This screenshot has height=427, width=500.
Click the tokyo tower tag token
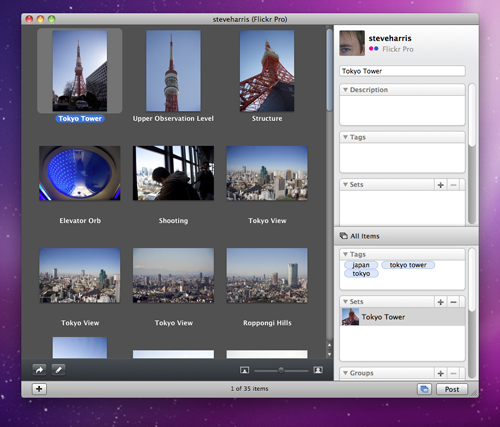[x=408, y=265]
